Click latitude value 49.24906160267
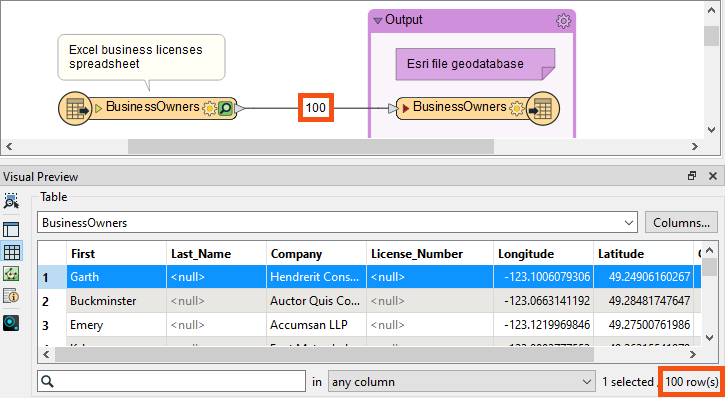This screenshot has height=398, width=725. [643, 277]
